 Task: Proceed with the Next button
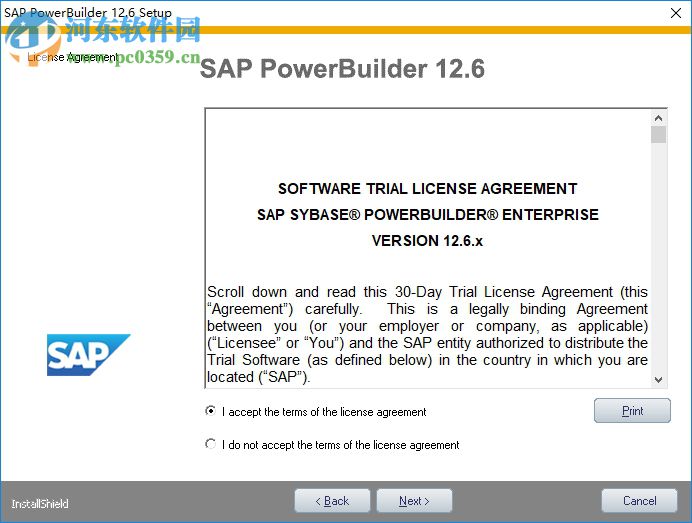414,501
